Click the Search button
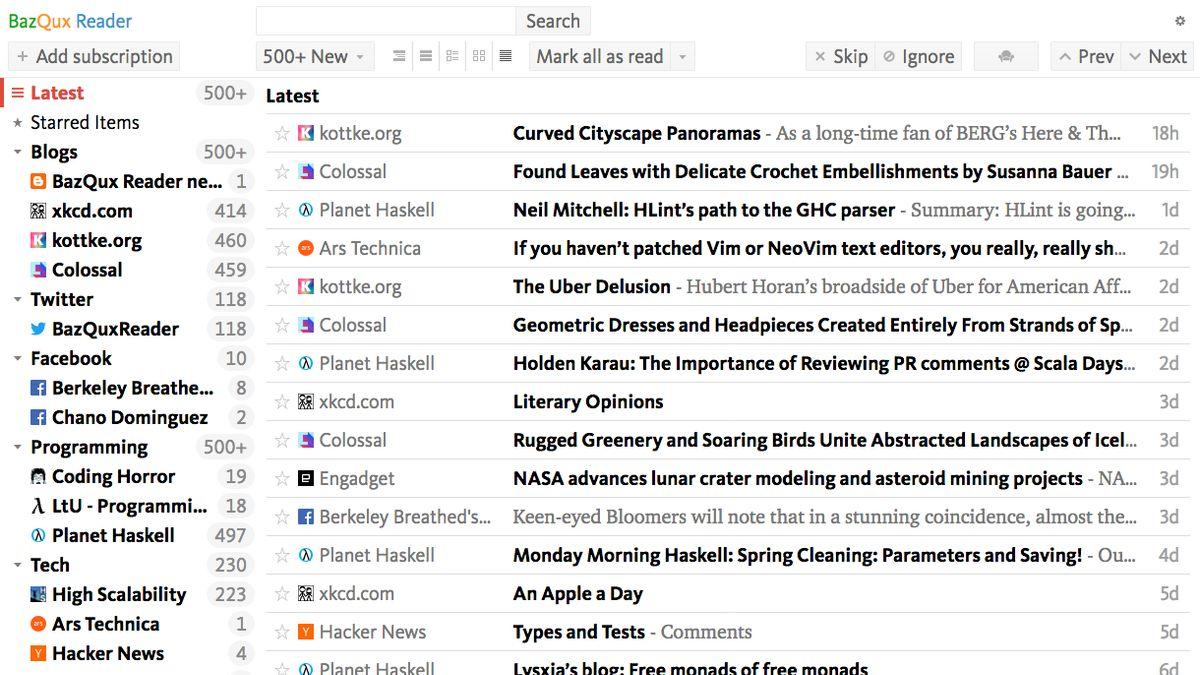Viewport: 1200px width, 675px height. point(553,21)
